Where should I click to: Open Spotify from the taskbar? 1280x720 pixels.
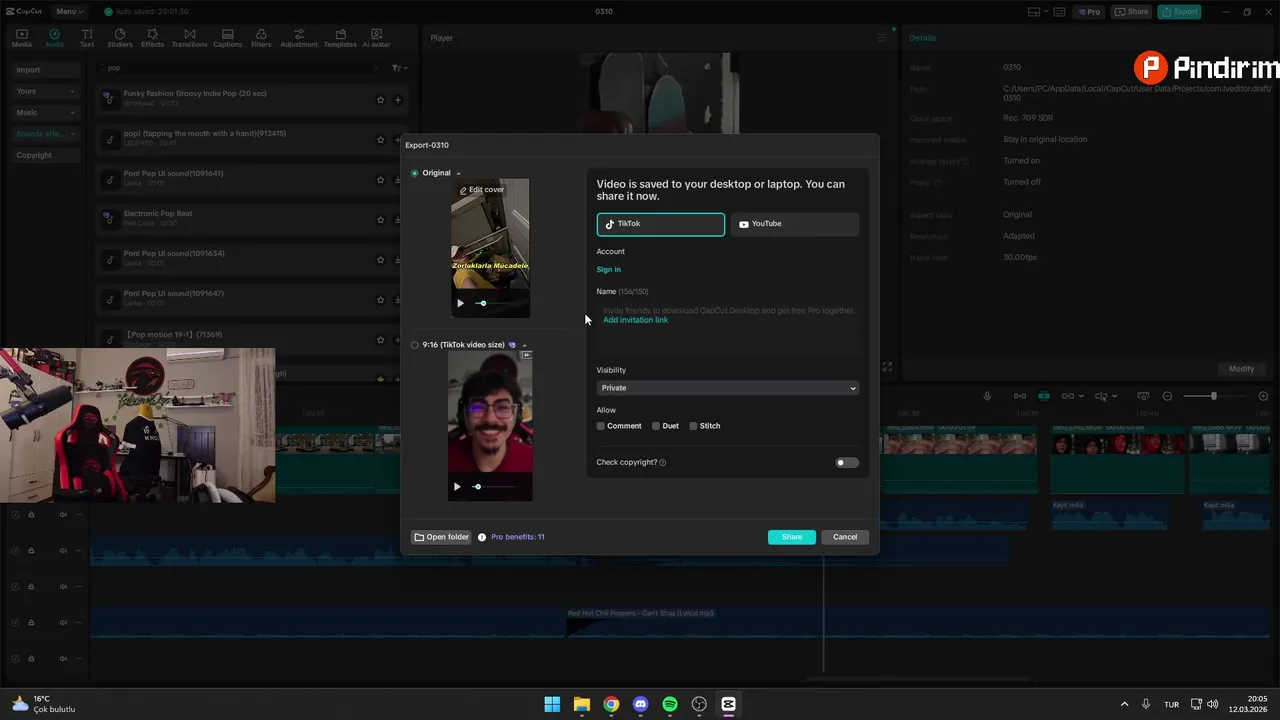[x=670, y=704]
